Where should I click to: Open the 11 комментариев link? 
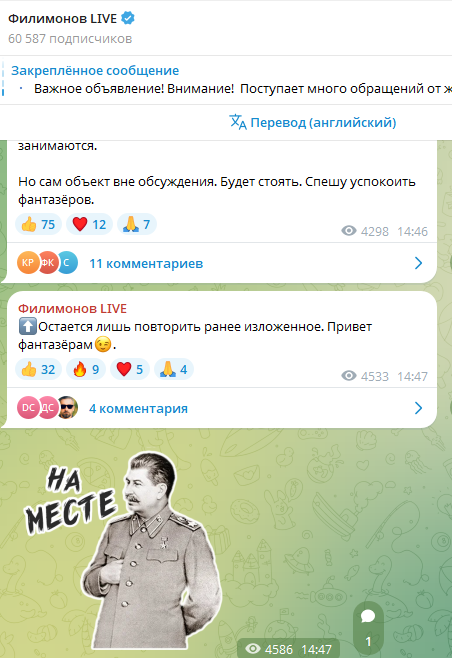coord(146,264)
